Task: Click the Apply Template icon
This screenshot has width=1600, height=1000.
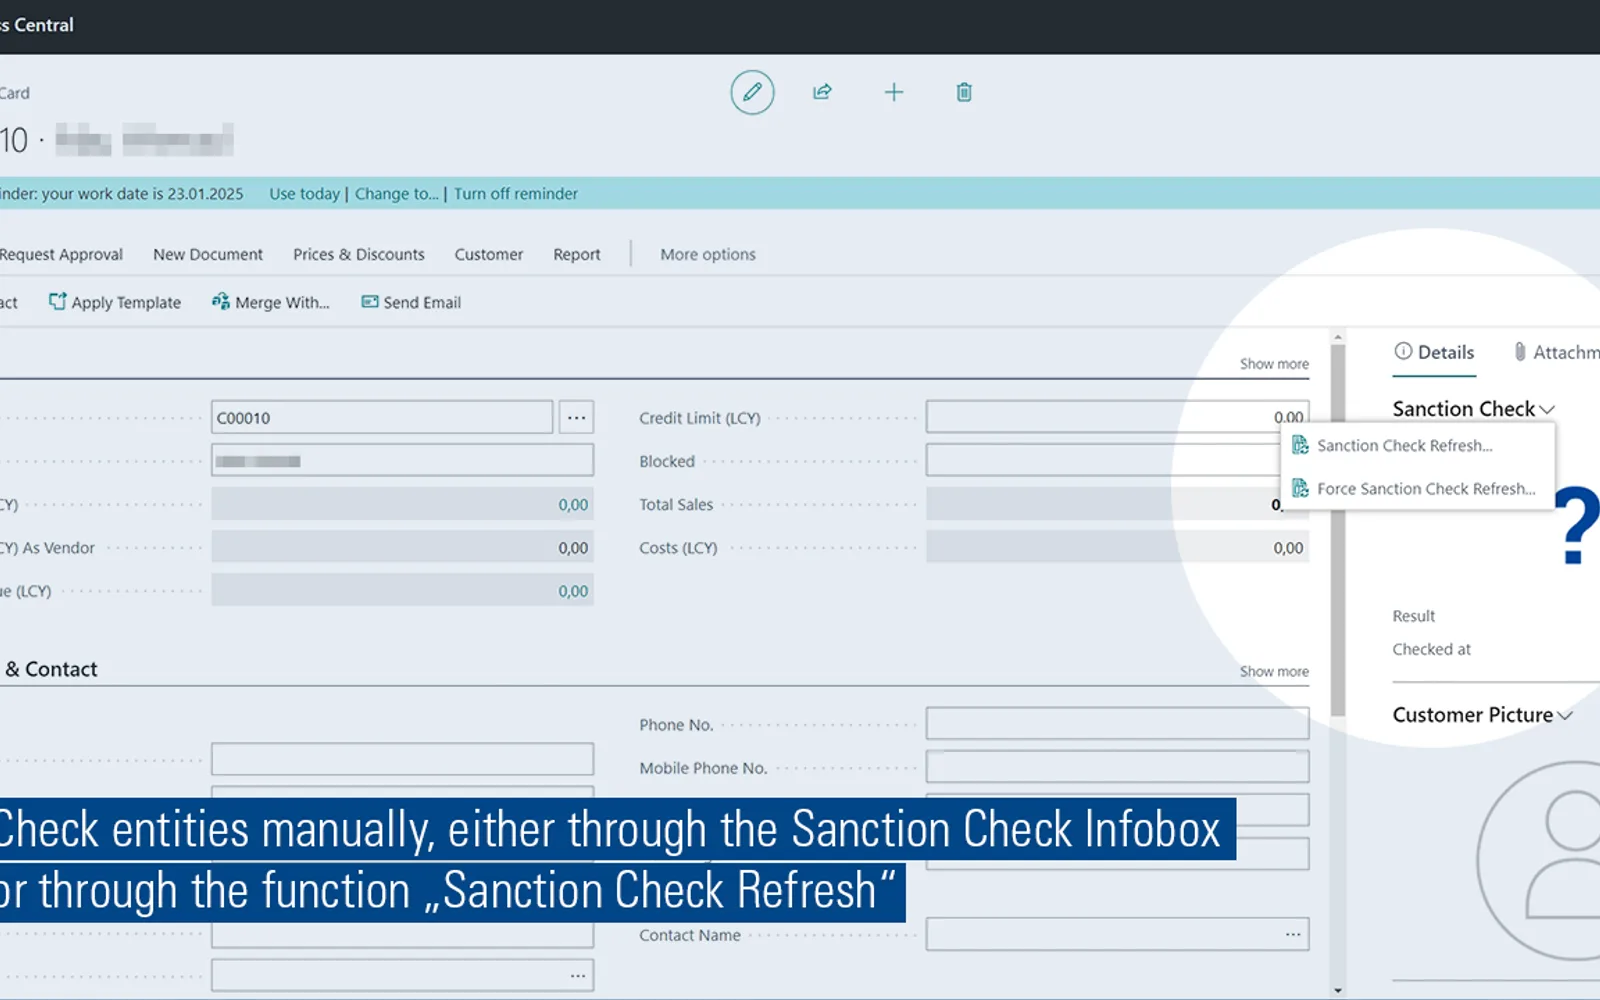Action: [57, 301]
